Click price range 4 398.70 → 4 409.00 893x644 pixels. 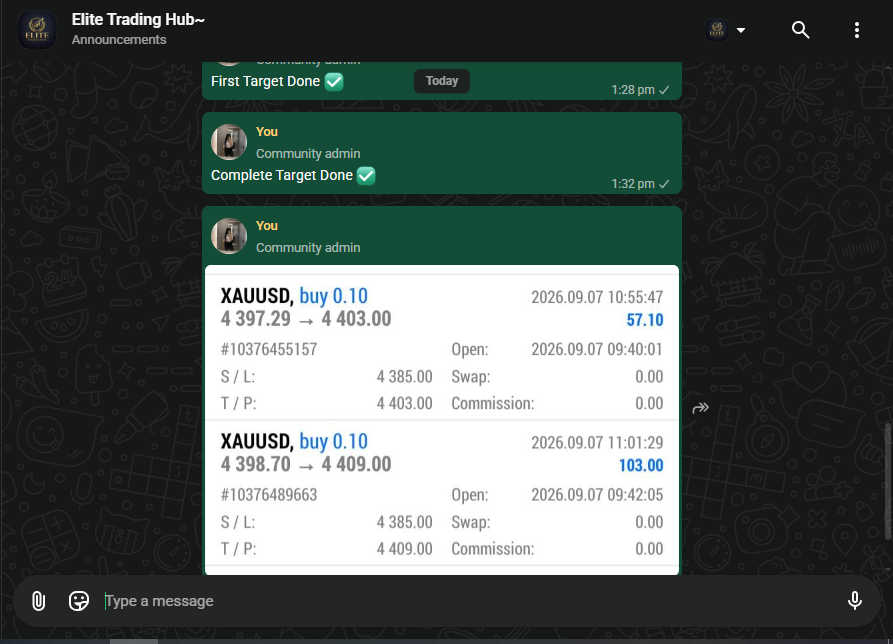(306, 465)
